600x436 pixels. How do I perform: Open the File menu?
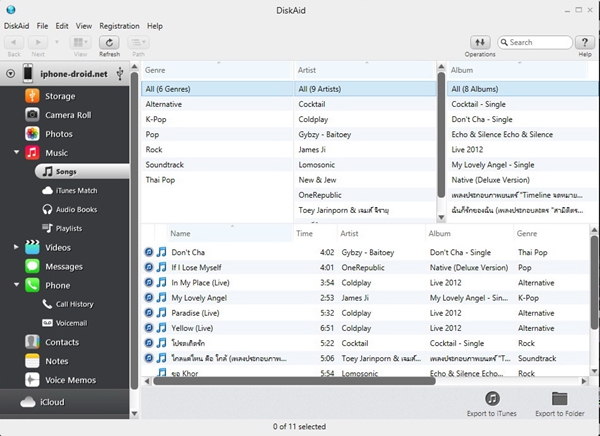coord(42,26)
